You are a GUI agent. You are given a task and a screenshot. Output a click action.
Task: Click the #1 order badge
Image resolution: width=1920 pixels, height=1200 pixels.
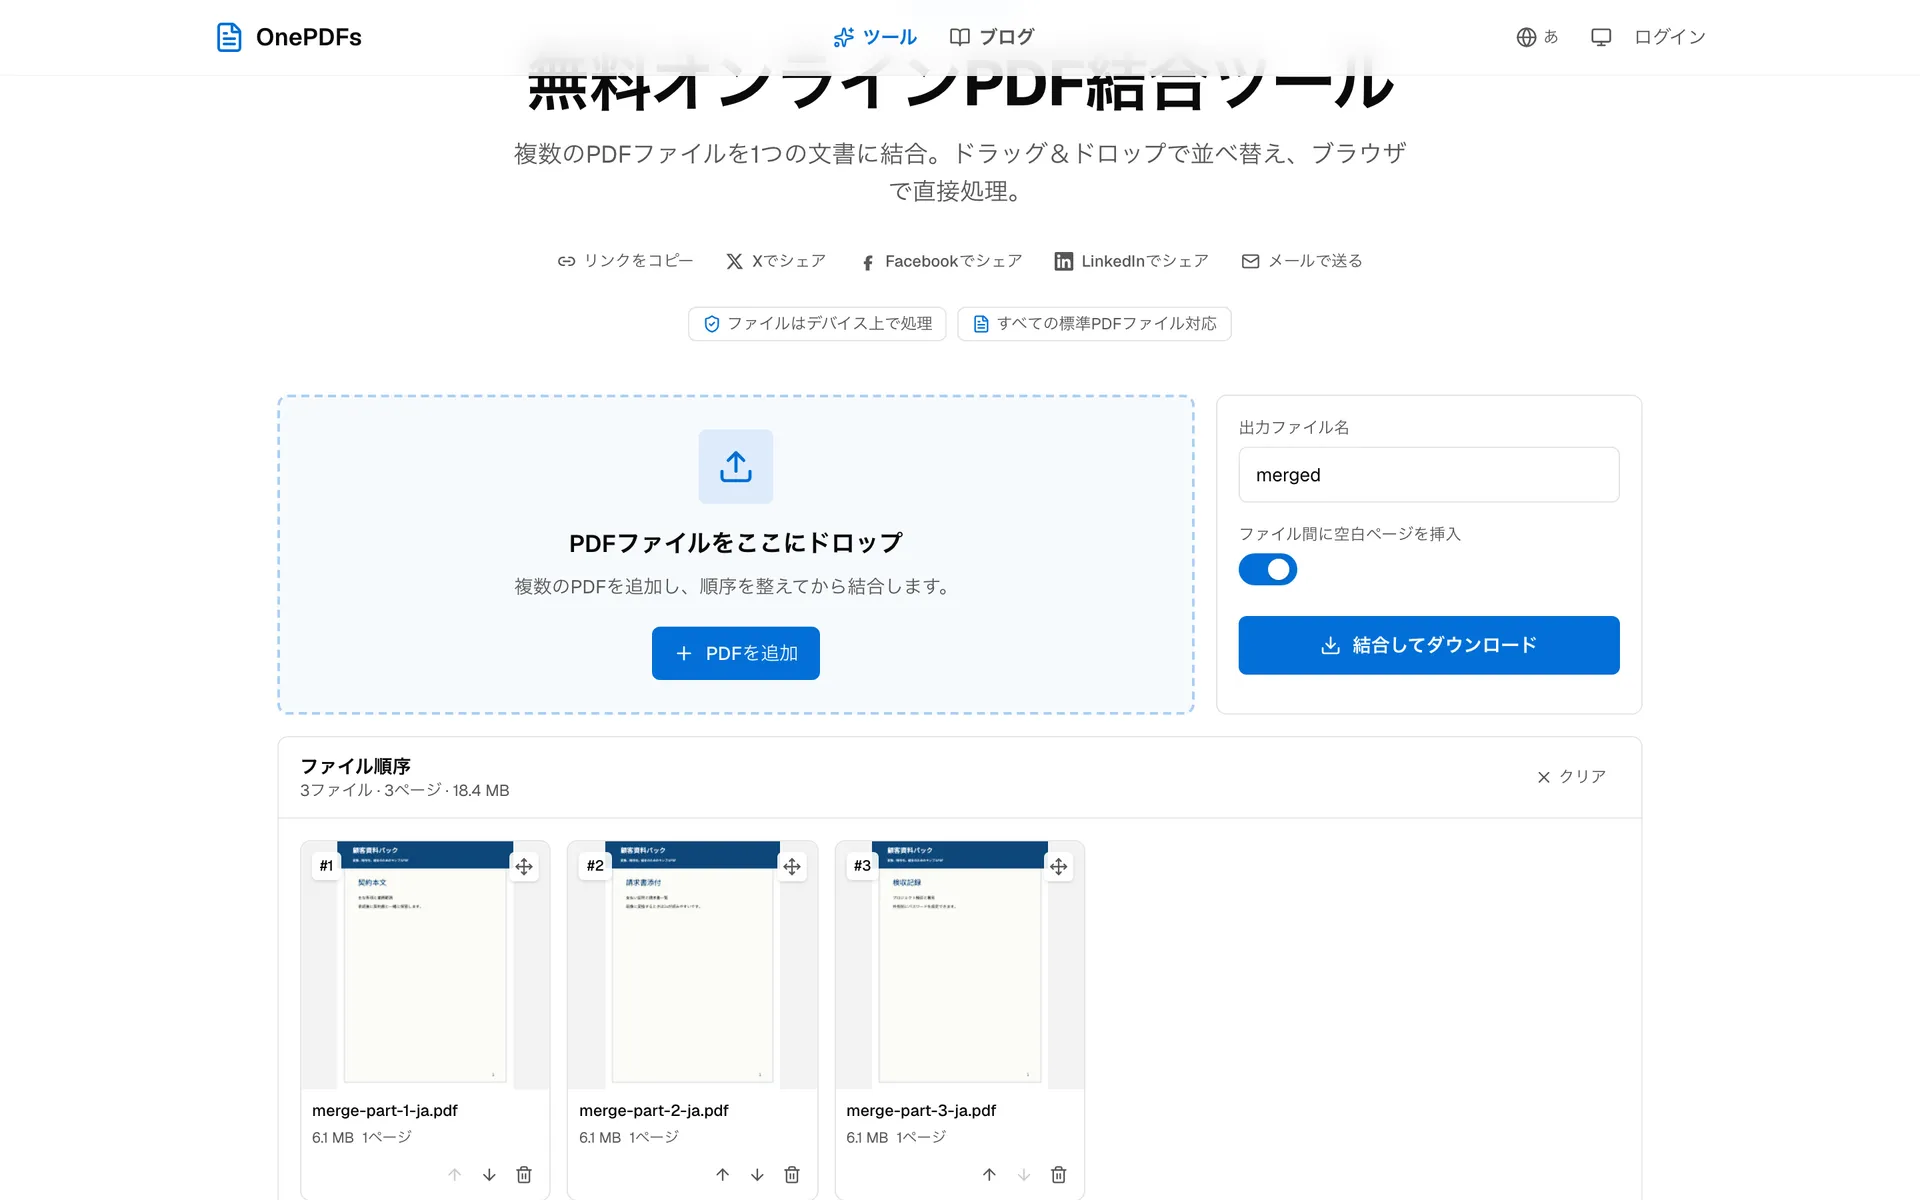coord(326,866)
